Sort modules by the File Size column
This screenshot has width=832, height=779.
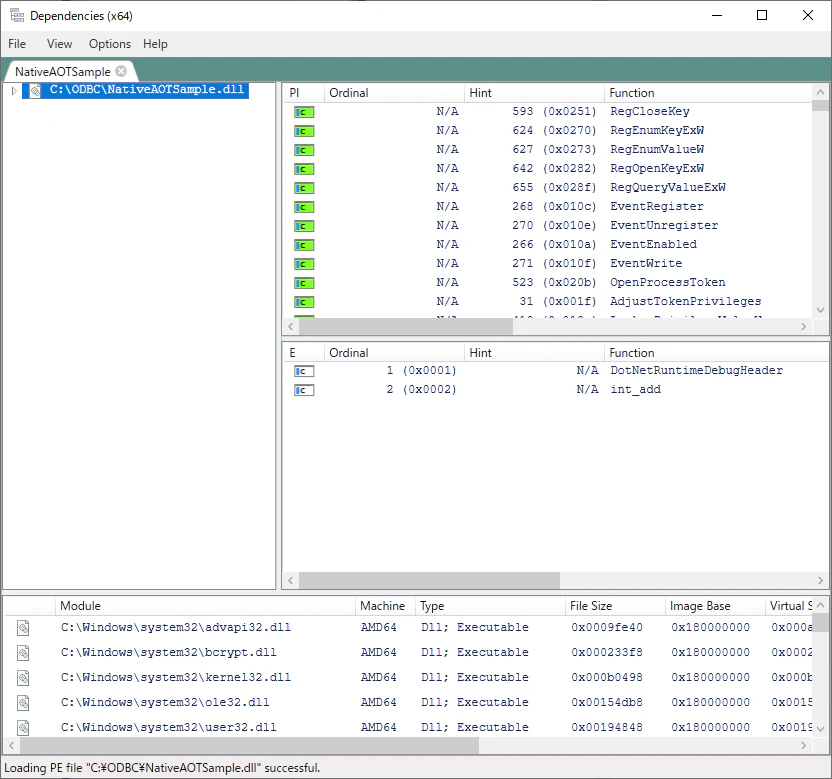pyautogui.click(x=614, y=606)
